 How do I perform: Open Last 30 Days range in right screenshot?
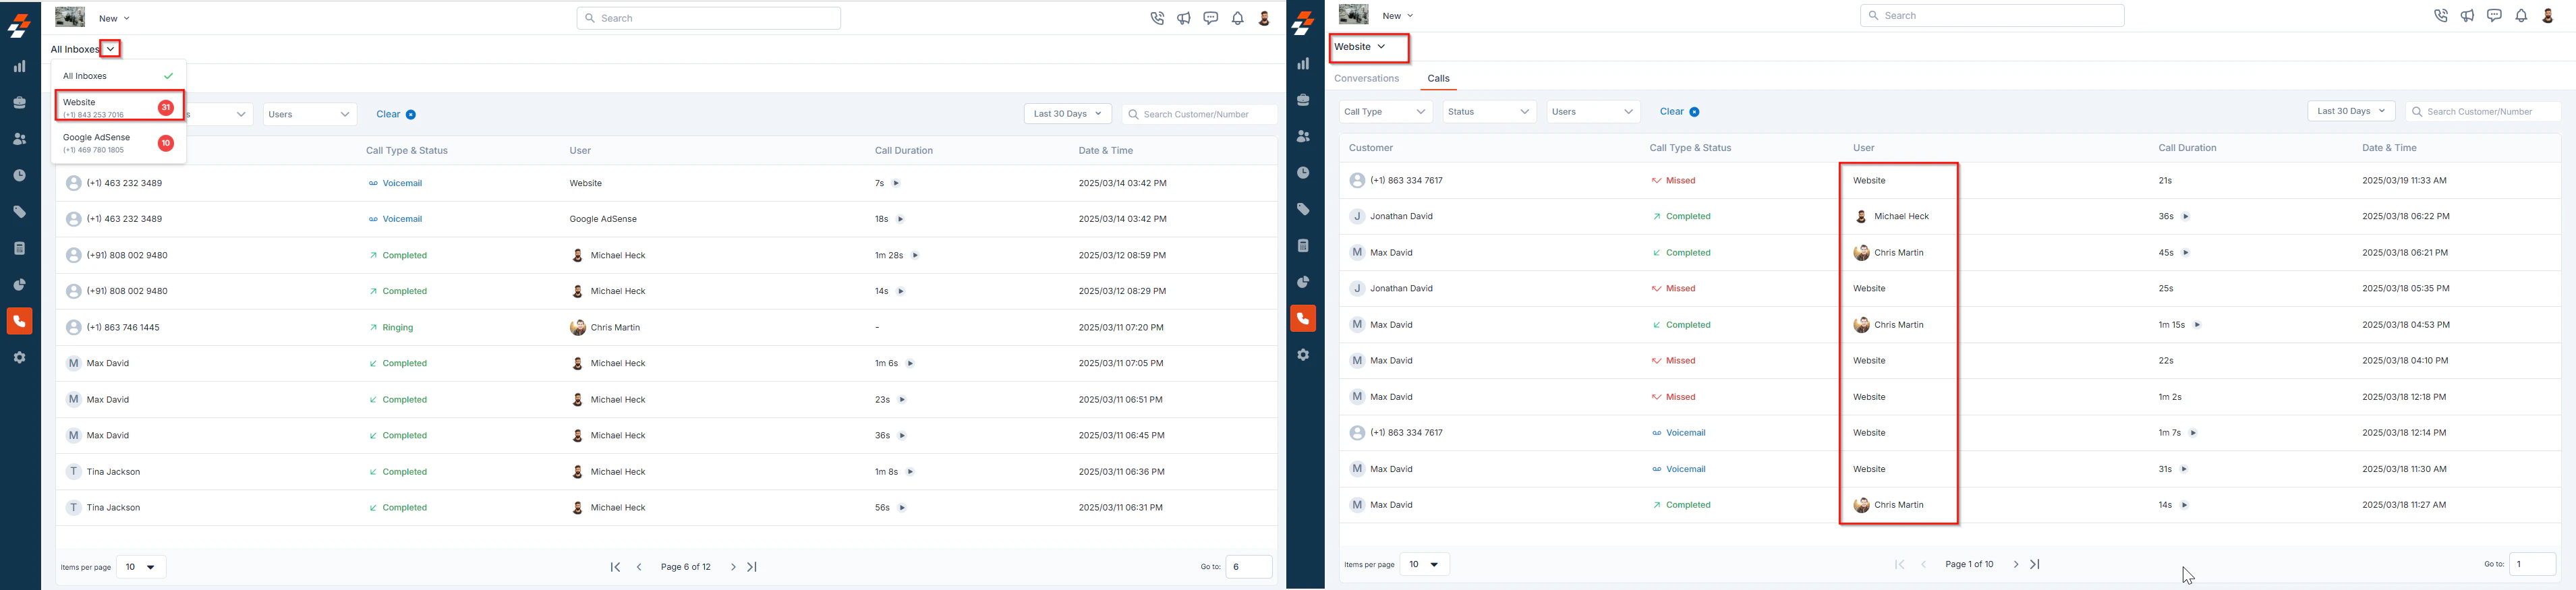click(2351, 111)
